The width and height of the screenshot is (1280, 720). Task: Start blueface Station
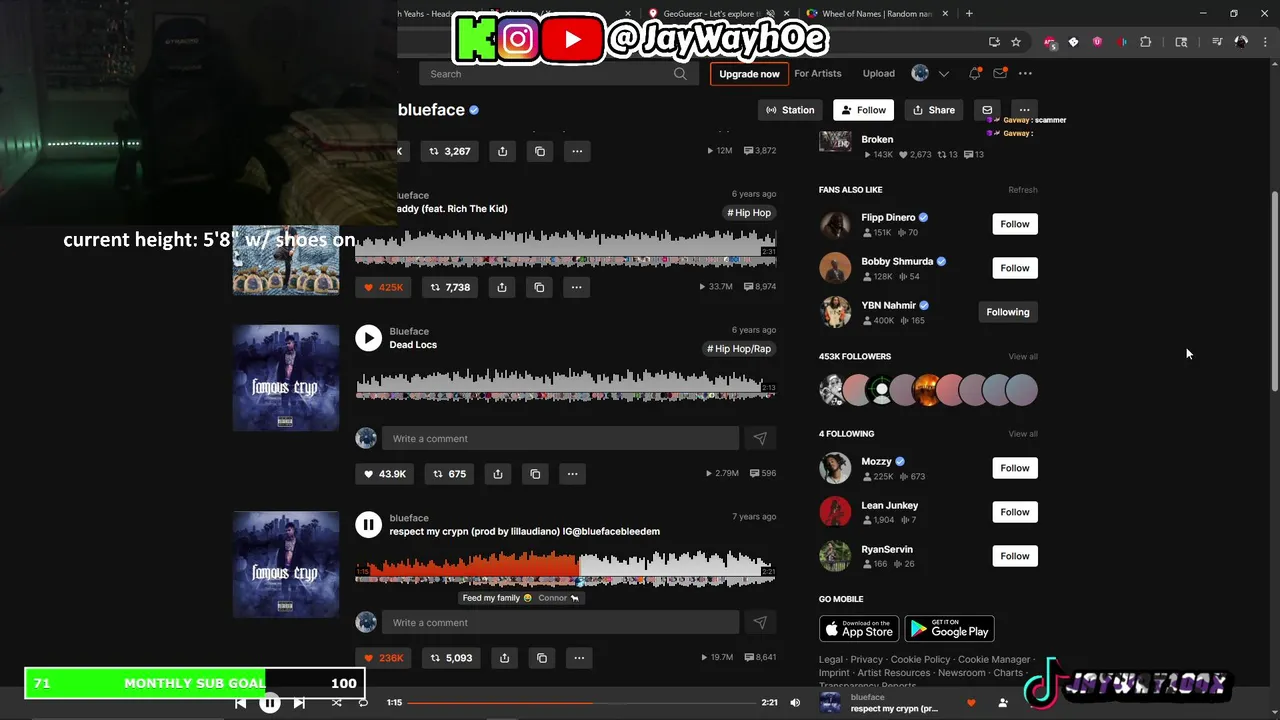pos(790,110)
